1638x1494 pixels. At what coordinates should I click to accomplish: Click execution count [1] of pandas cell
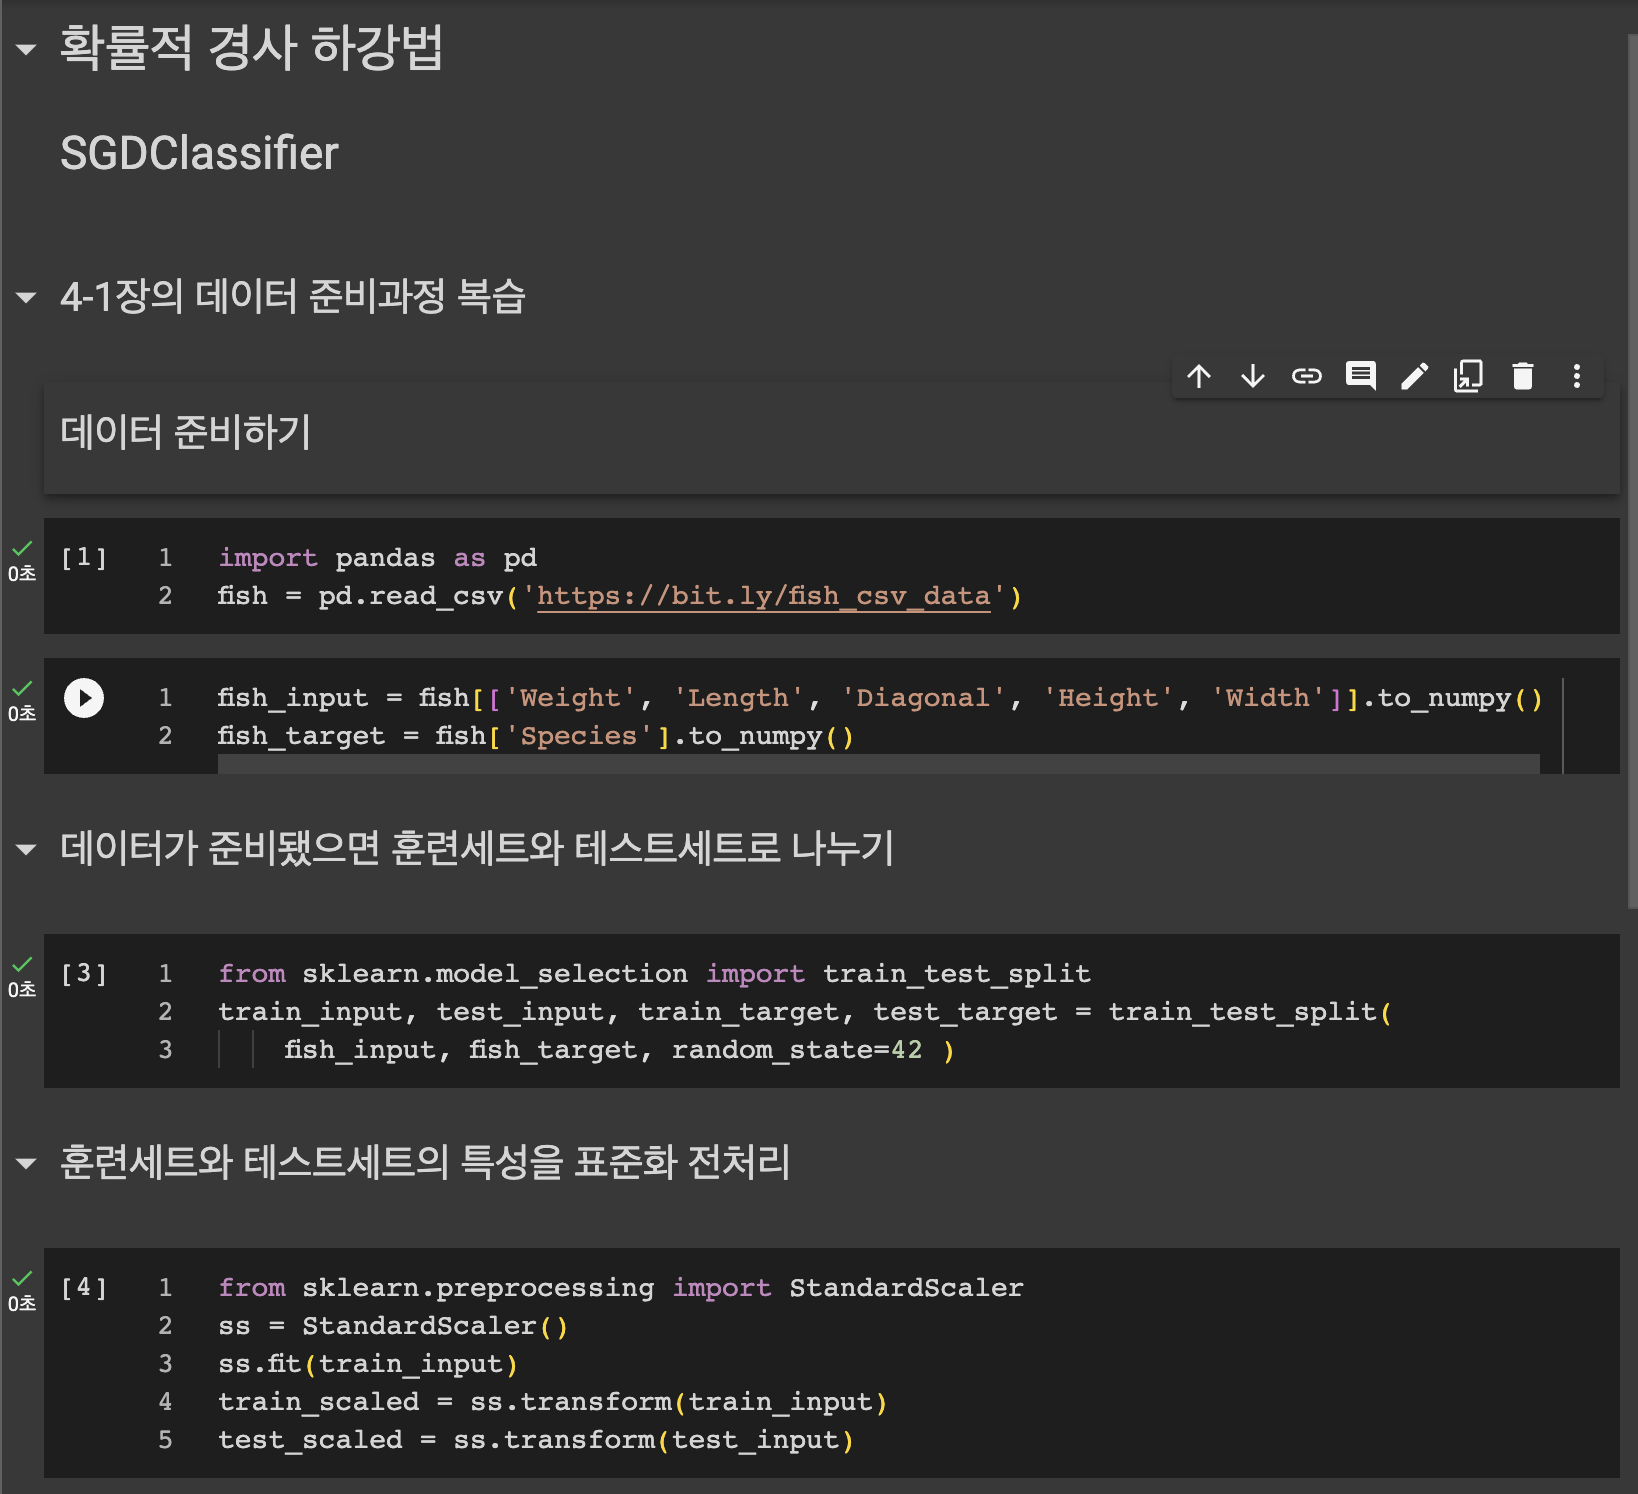(x=84, y=557)
